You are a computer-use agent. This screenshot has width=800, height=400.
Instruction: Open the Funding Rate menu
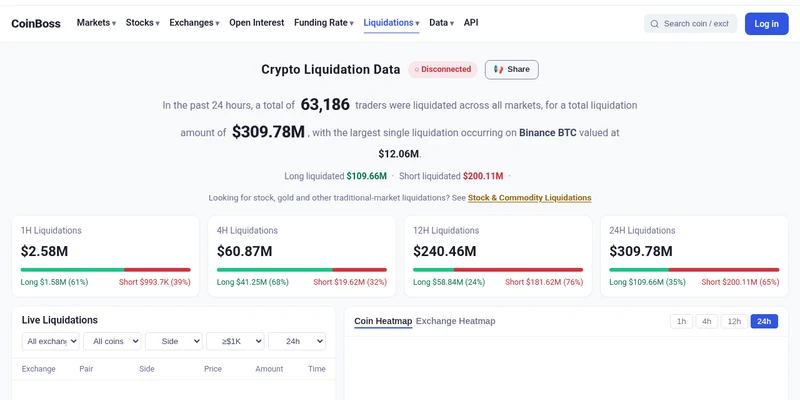pyautogui.click(x=323, y=23)
